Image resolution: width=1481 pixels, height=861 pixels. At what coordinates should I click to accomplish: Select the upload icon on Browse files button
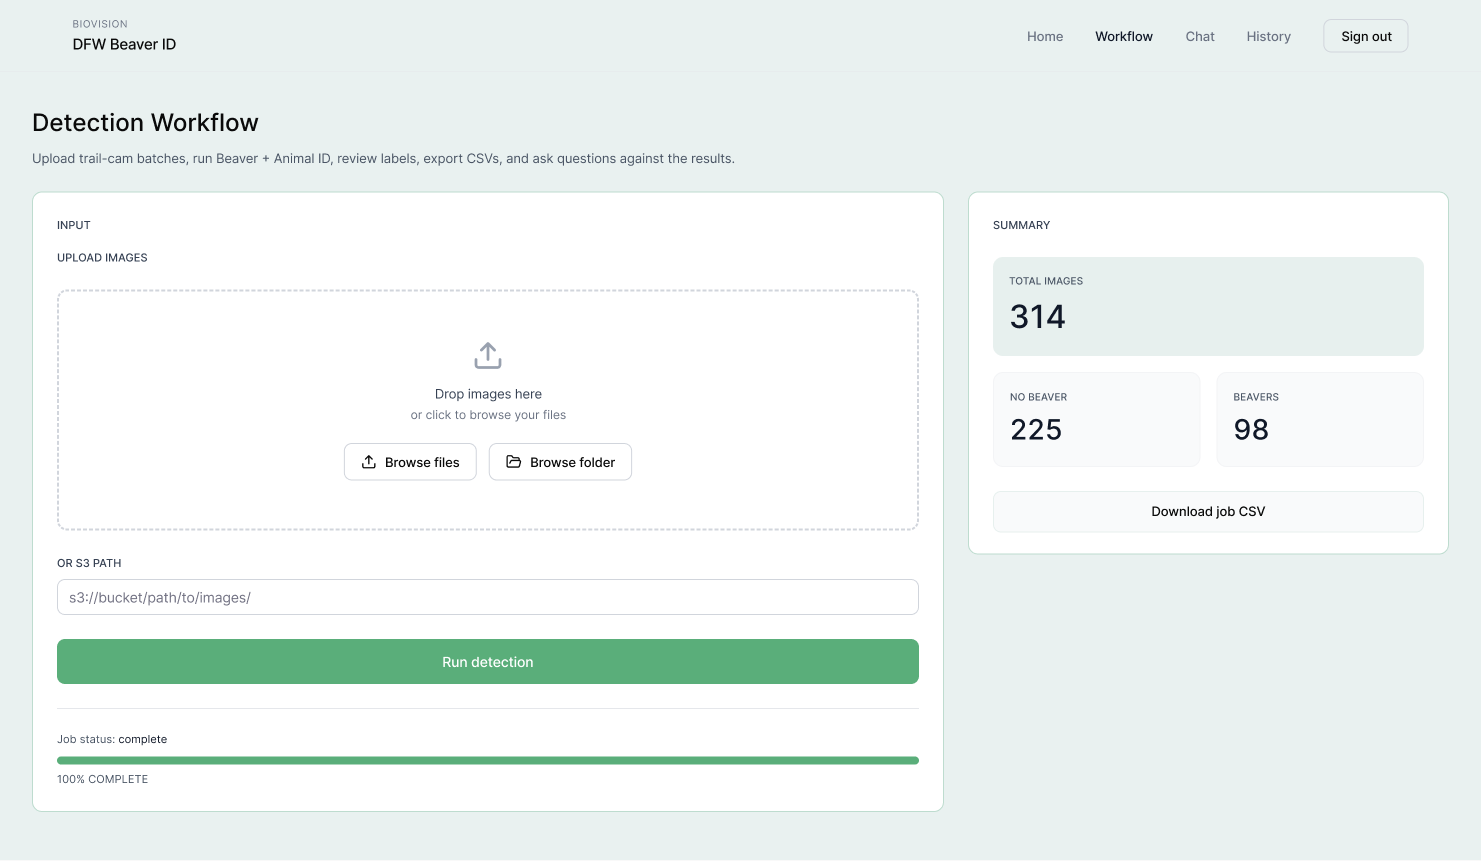[x=369, y=461]
